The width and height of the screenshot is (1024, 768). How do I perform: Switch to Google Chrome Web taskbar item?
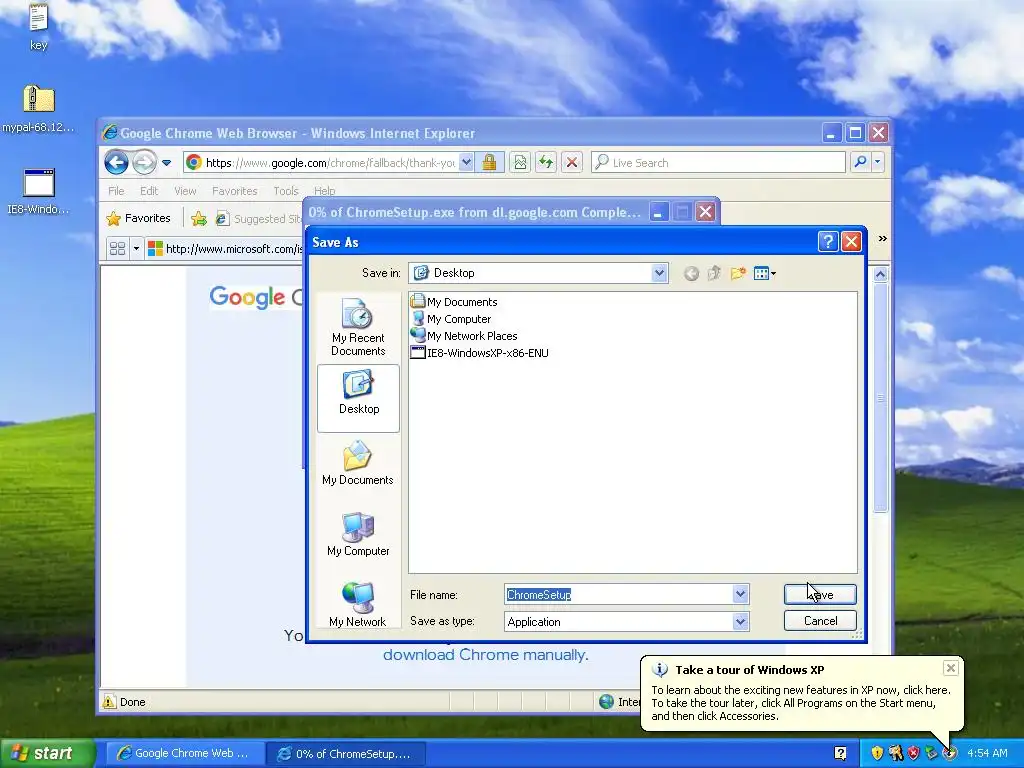(184, 753)
